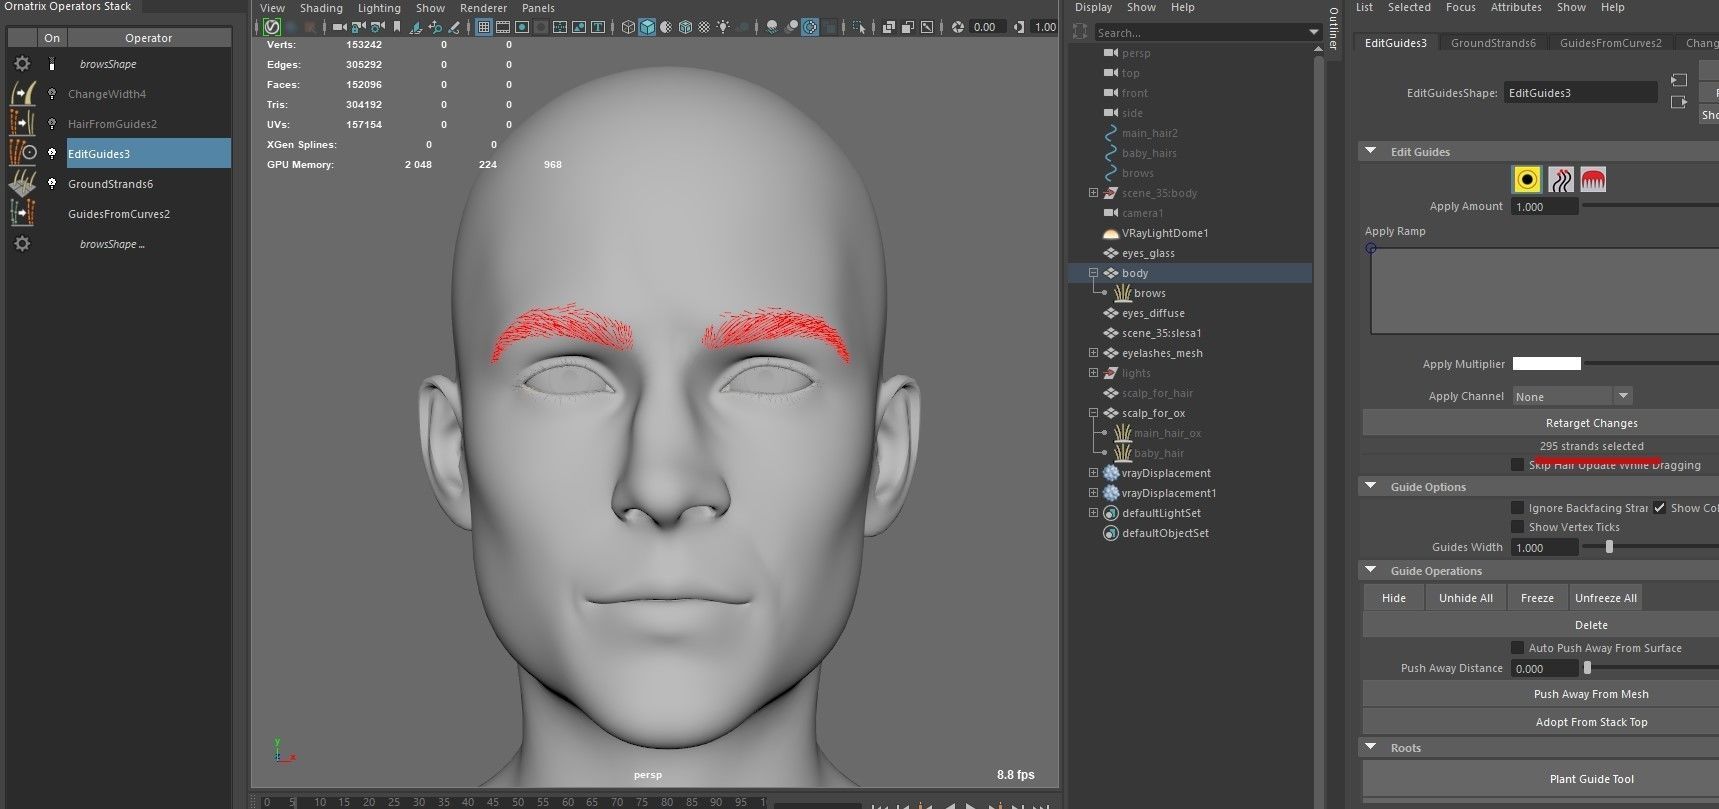Expand the eyelashes_mesh node
Screen dimensions: 1719x809
1093,353
